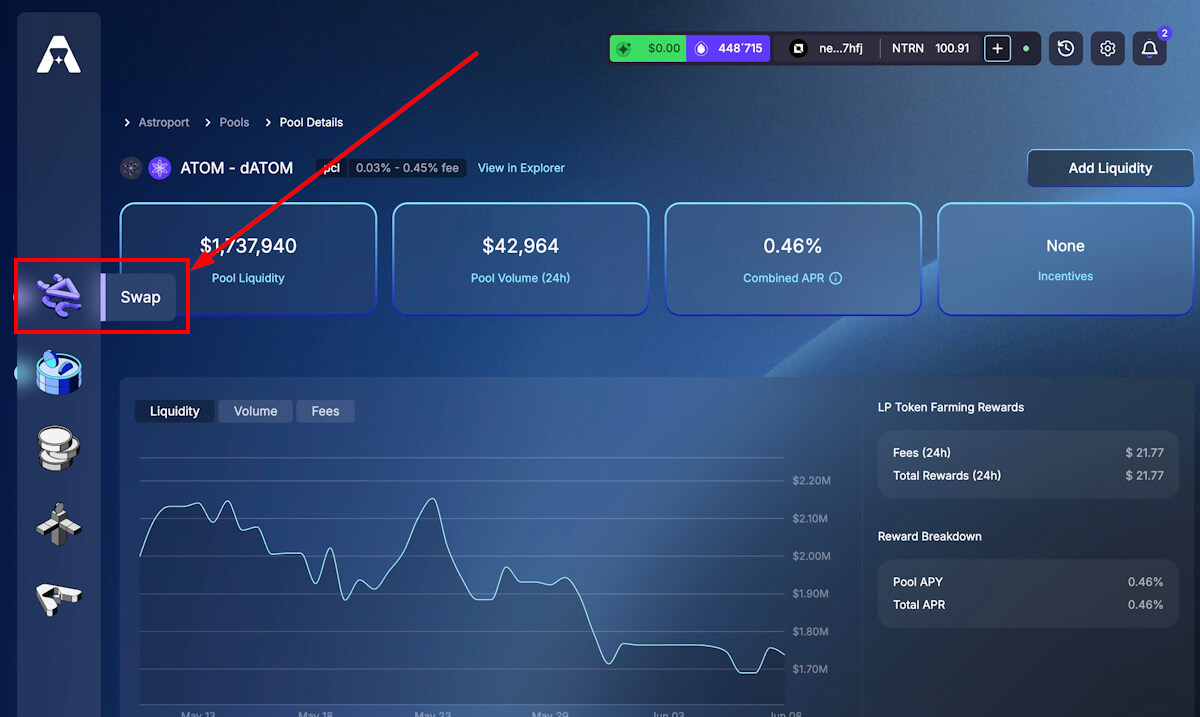The image size is (1200, 717).
Task: Click the Incentives card showing None
Action: (1065, 259)
